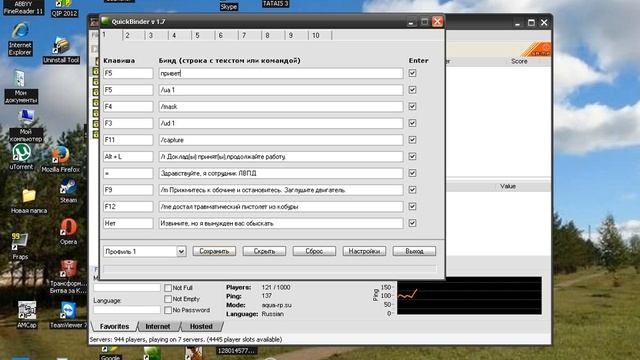Open Трансформеры game desktop shortcut
The width and height of the screenshot is (640, 360).
pos(68,277)
